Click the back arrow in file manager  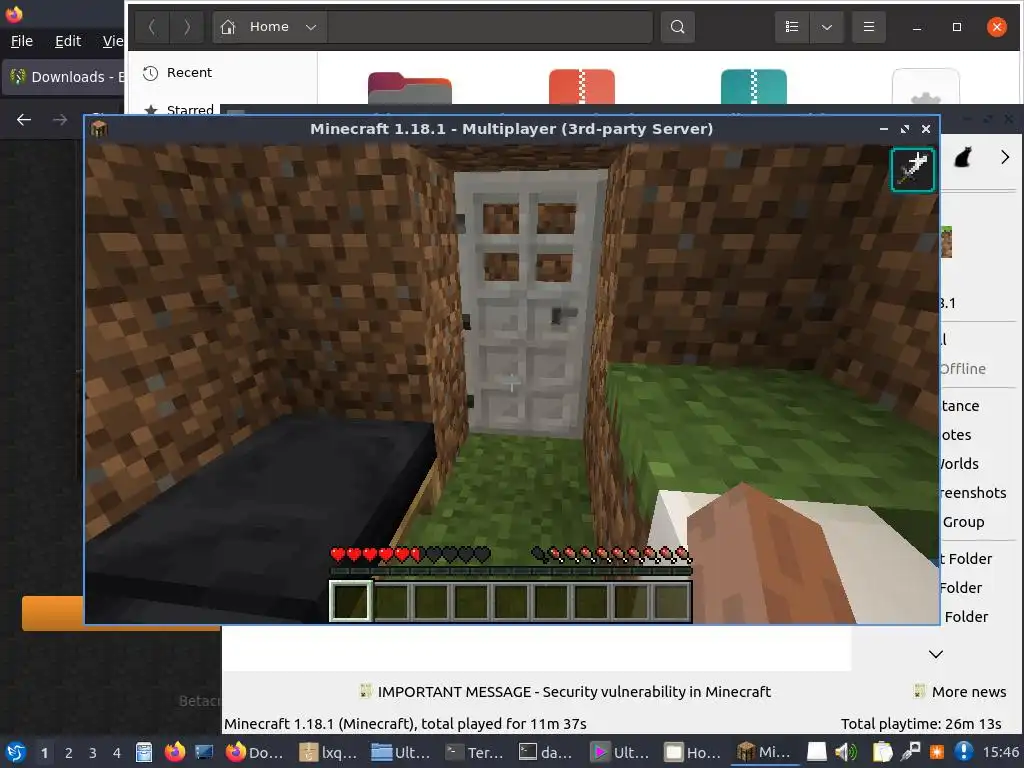tap(152, 27)
